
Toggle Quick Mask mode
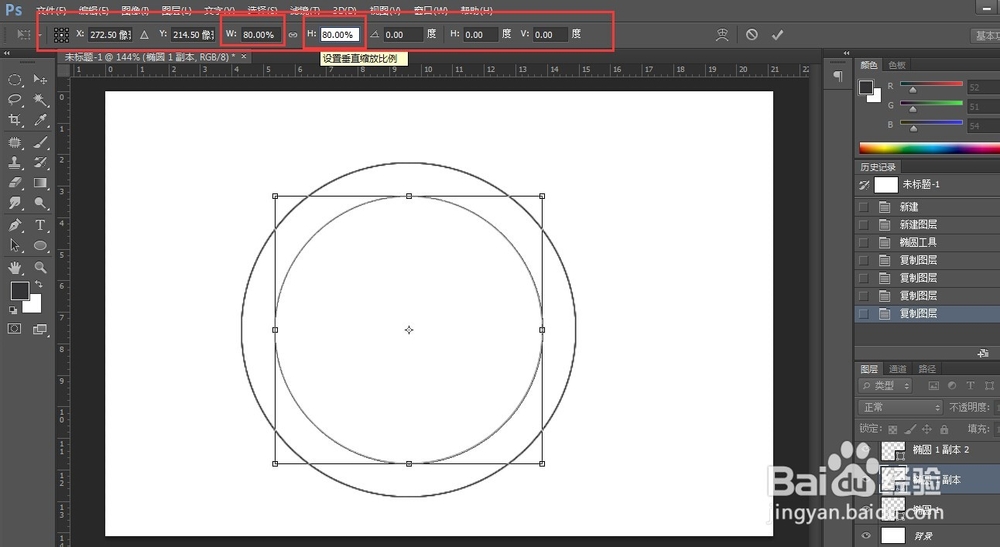pyautogui.click(x=14, y=329)
